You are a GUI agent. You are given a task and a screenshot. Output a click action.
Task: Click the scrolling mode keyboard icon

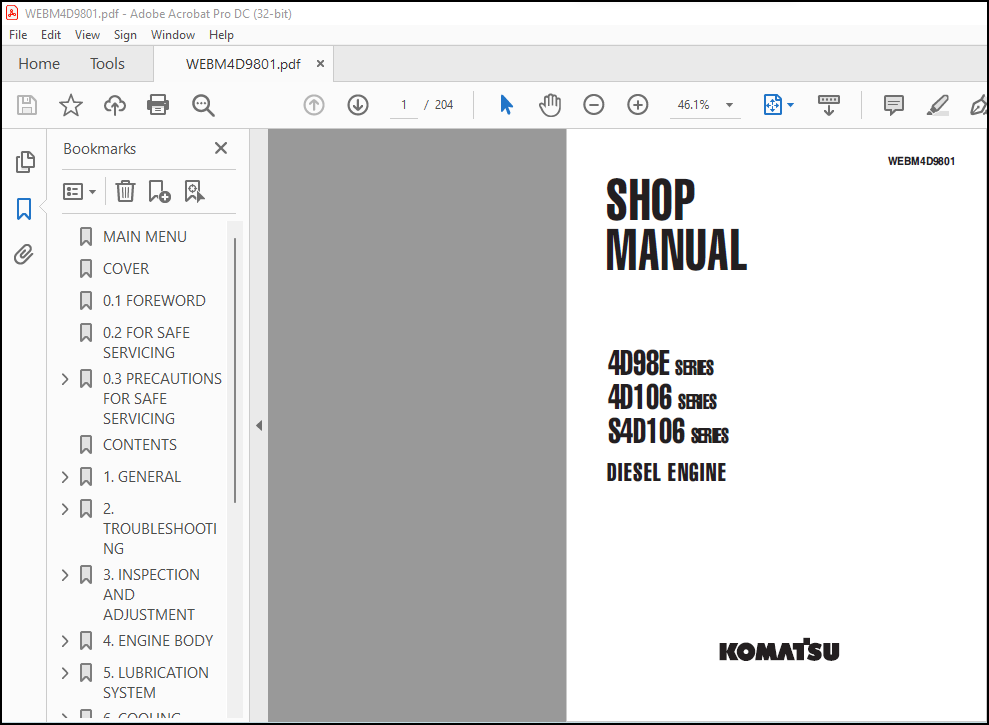[x=829, y=105]
